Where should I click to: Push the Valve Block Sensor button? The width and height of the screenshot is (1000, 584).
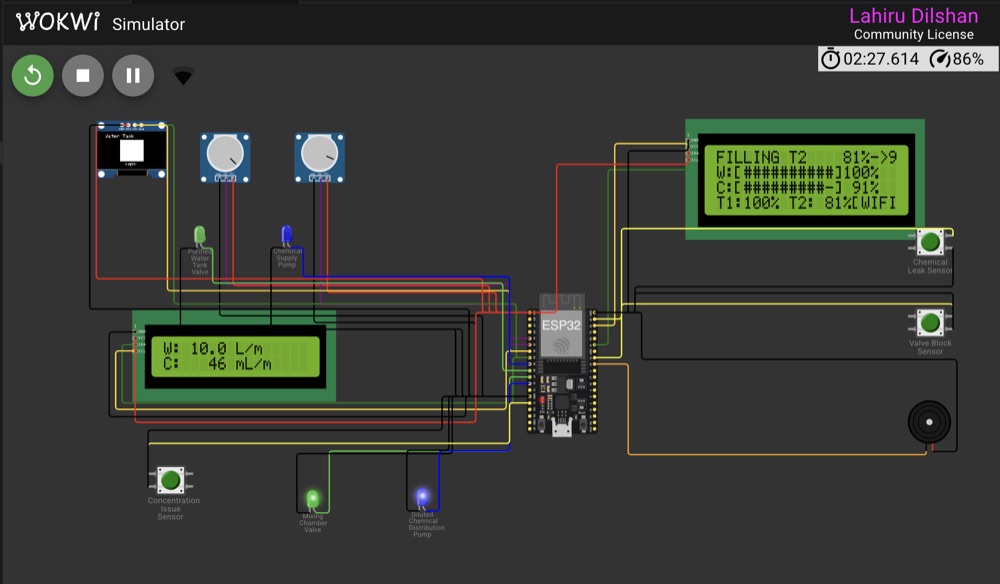pyautogui.click(x=930, y=323)
